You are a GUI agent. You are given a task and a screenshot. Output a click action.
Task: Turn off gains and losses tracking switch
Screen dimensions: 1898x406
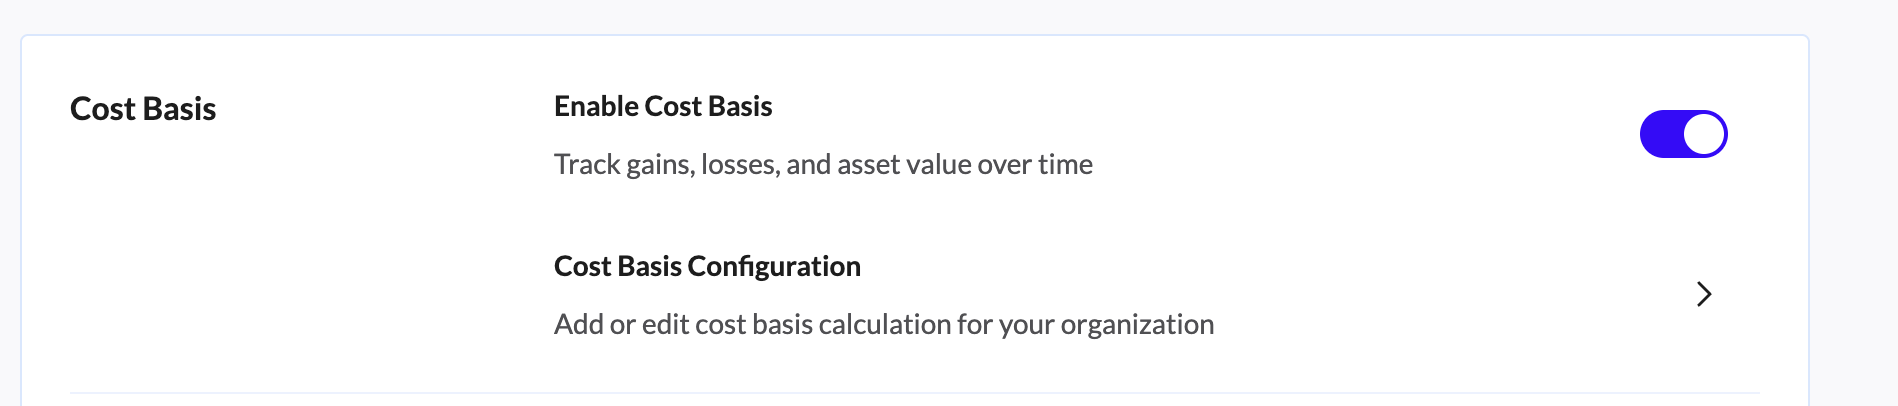1683,134
